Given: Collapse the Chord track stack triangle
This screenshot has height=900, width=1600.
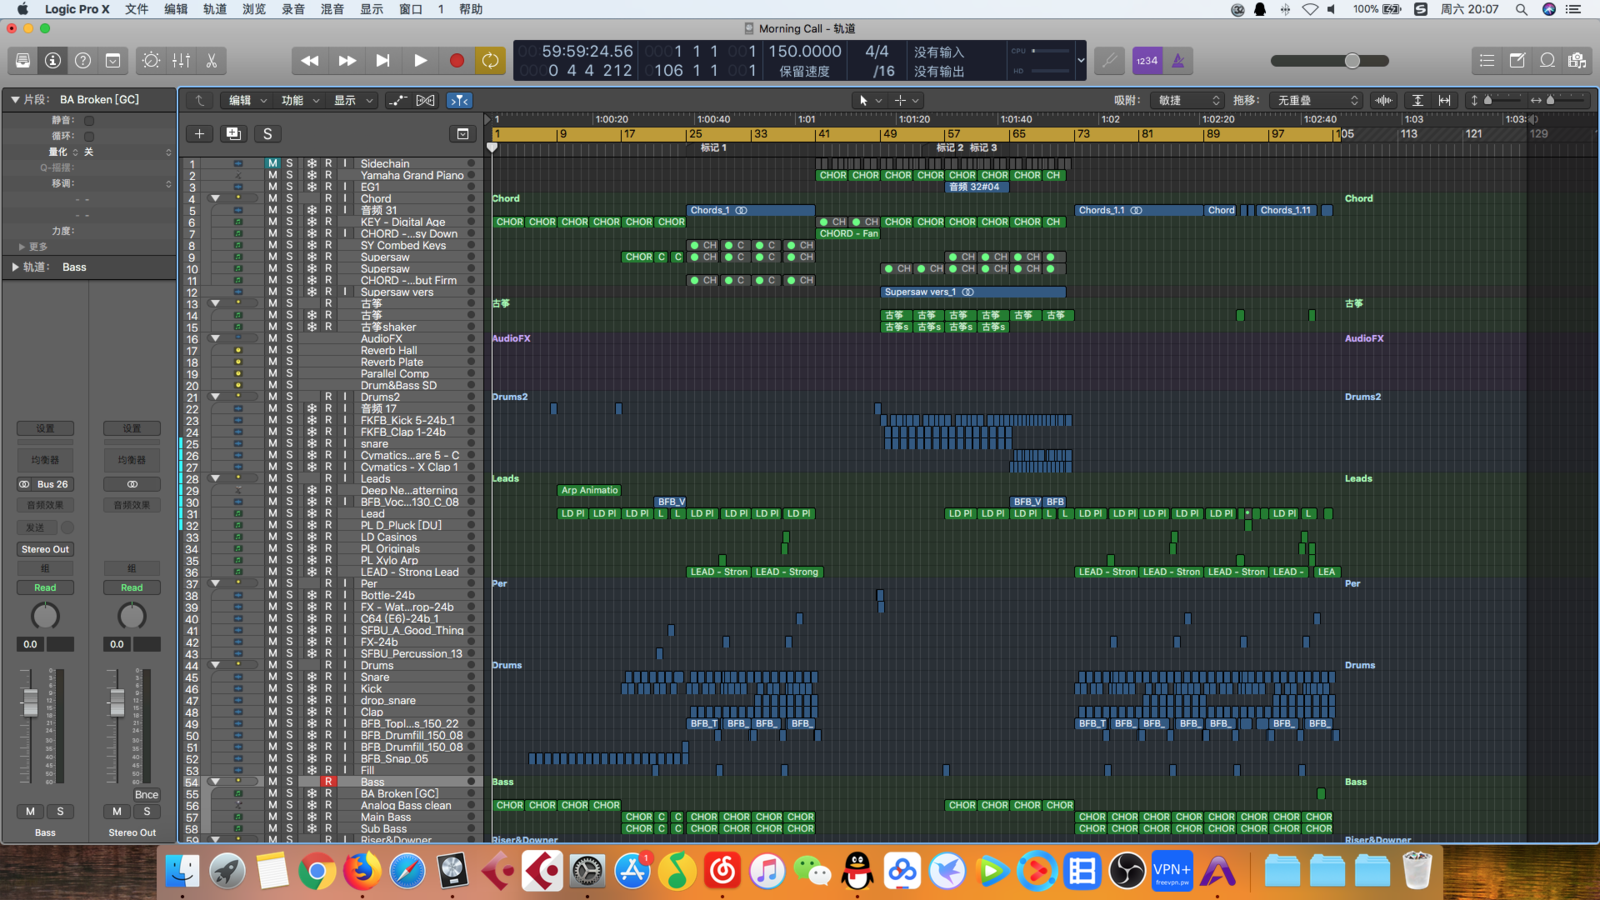Looking at the screenshot, I should [214, 198].
